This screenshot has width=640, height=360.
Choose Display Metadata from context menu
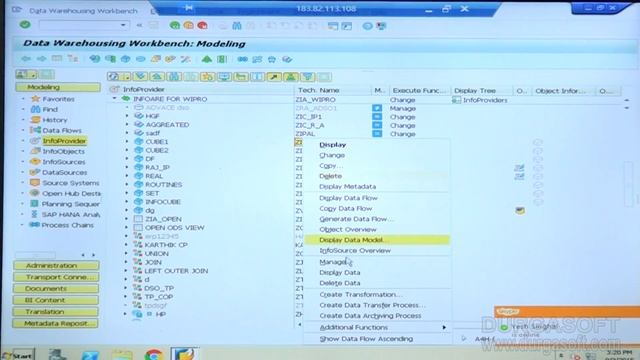tap(347, 187)
